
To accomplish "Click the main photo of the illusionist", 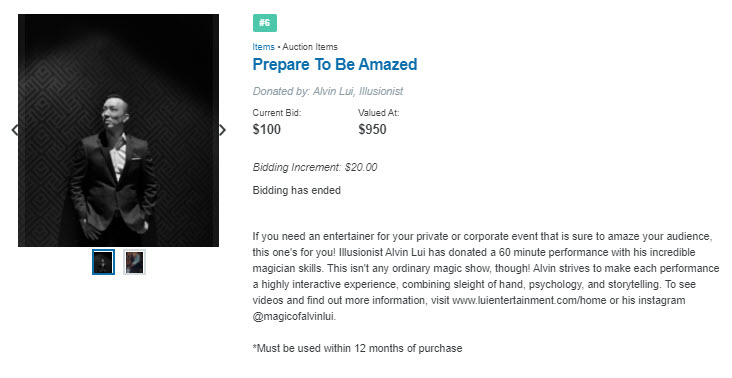I will 119,130.
